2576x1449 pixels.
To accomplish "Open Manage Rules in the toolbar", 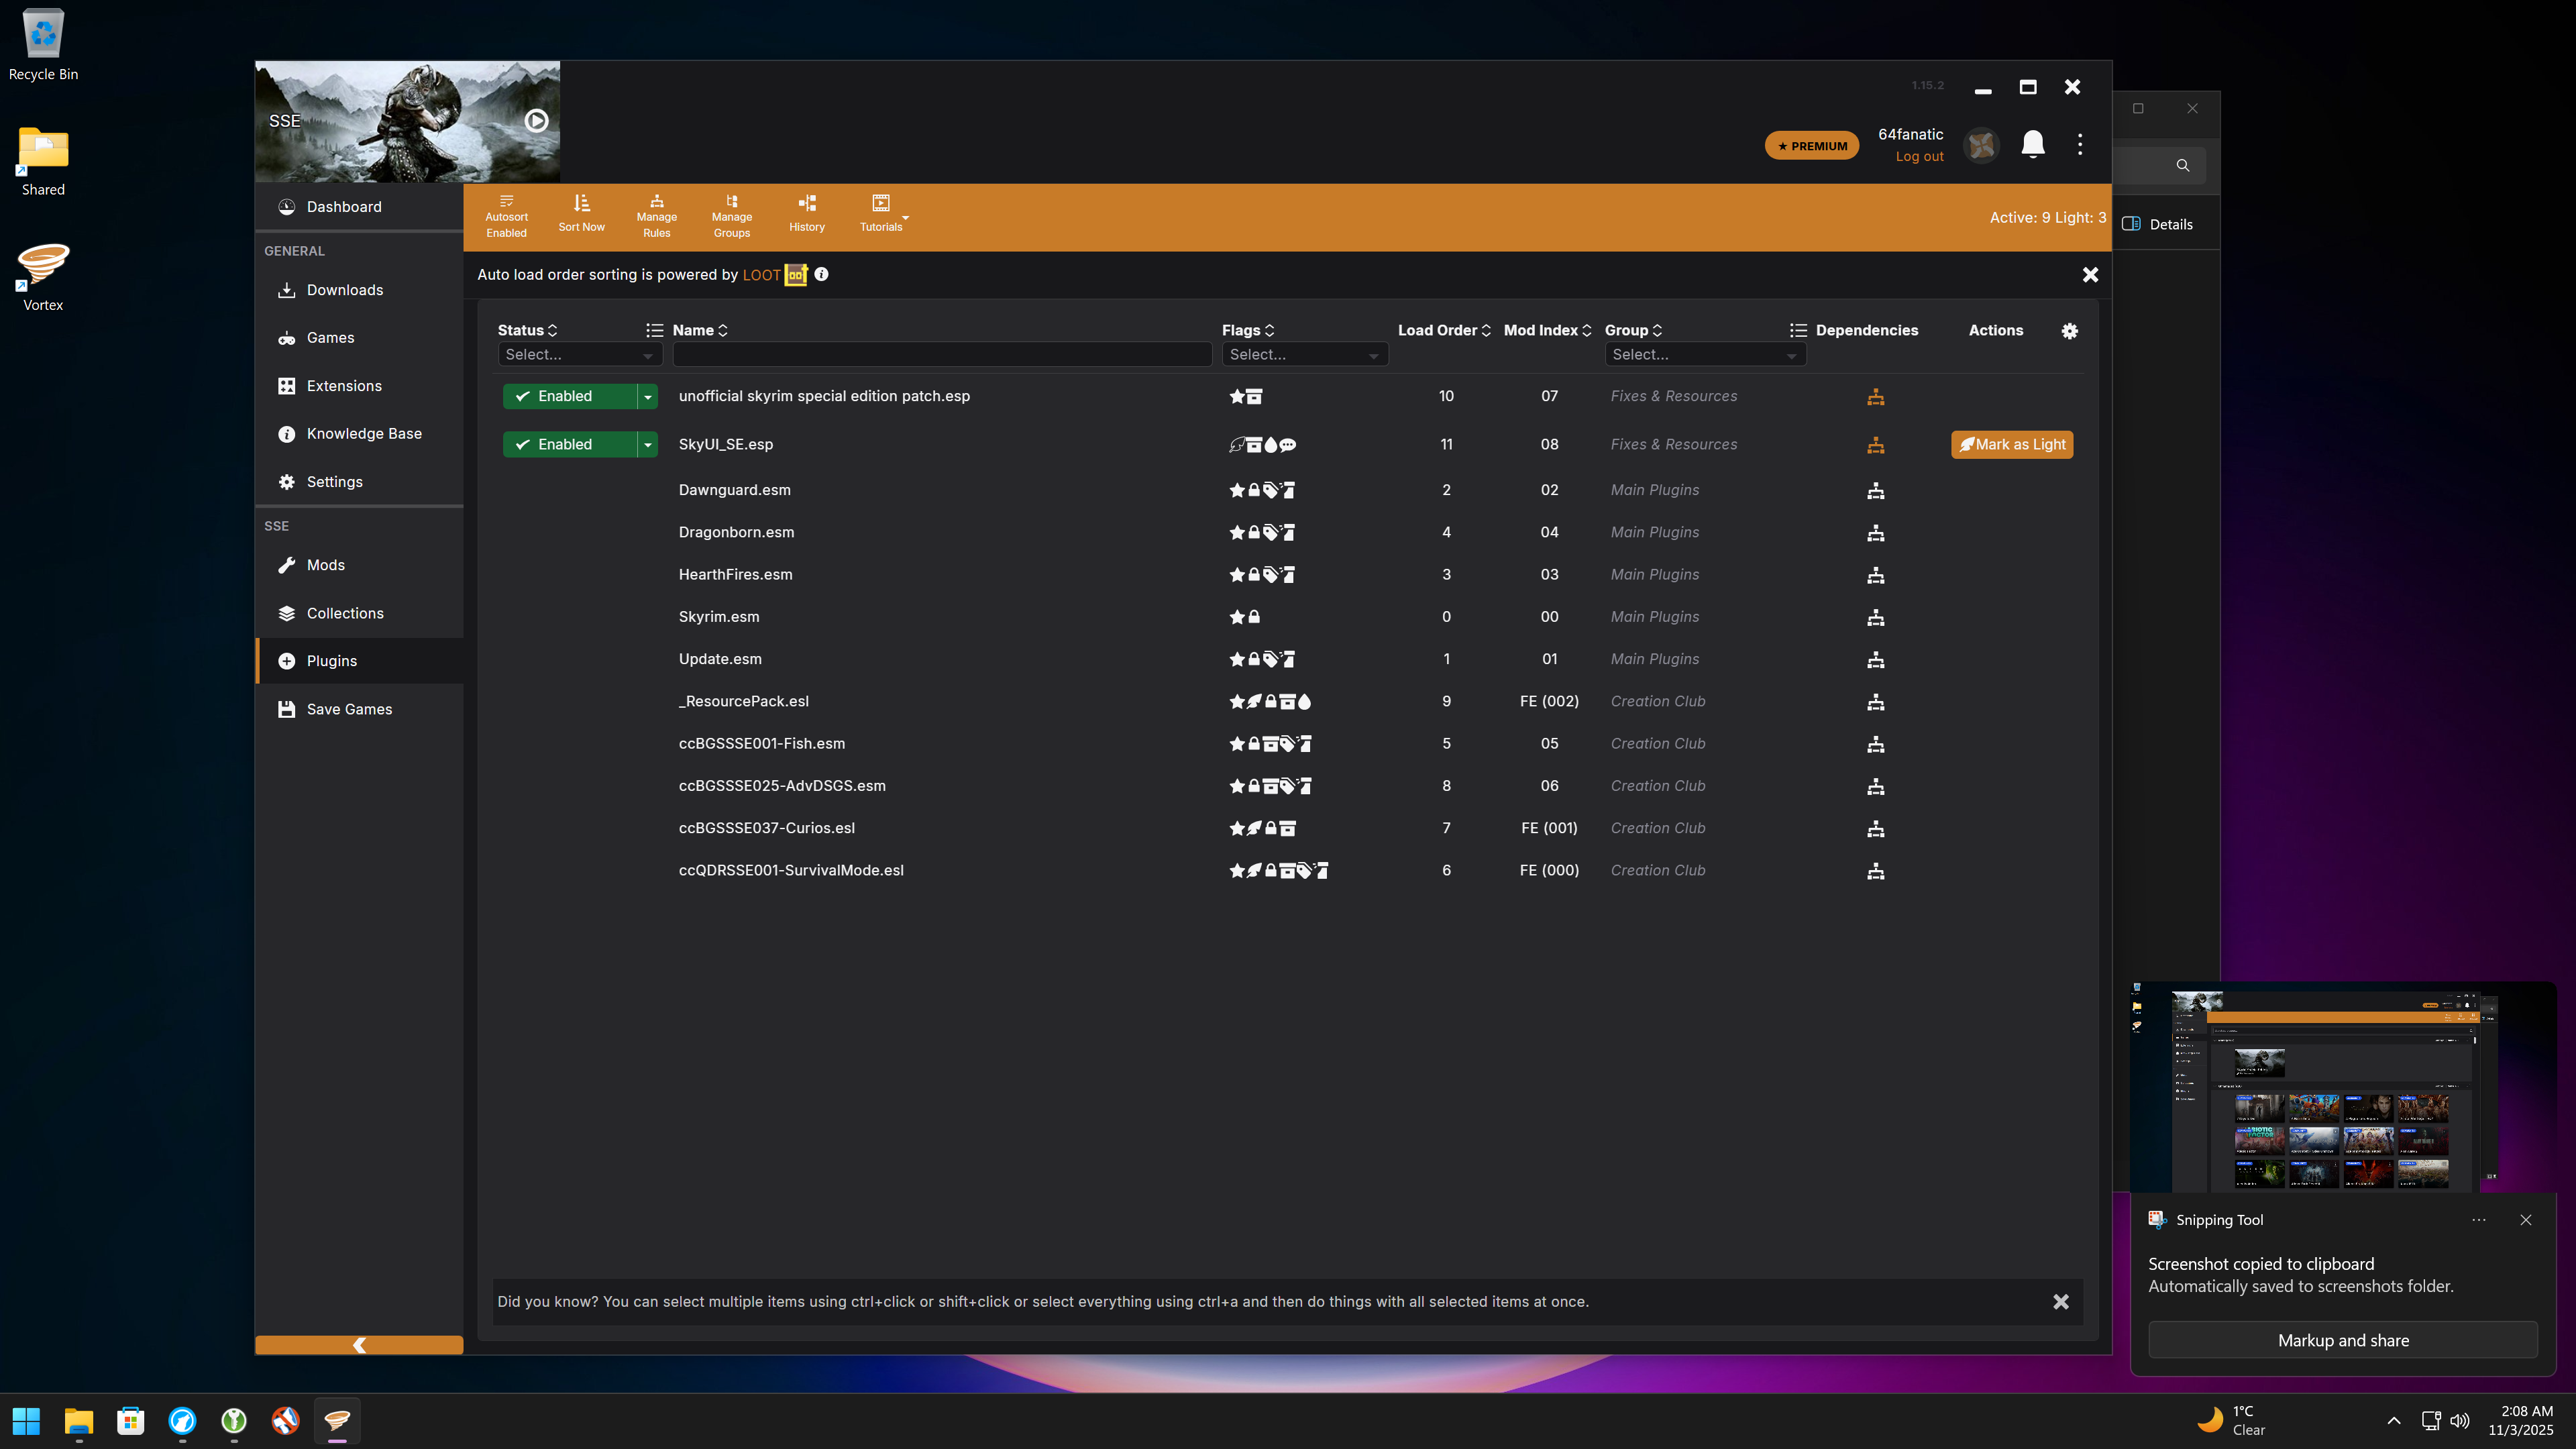I will 656,215.
